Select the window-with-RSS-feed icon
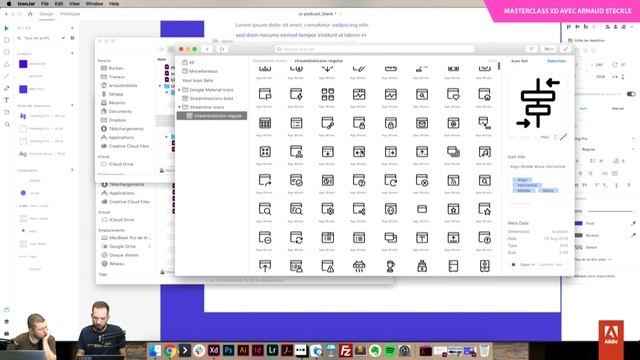 coord(453,180)
